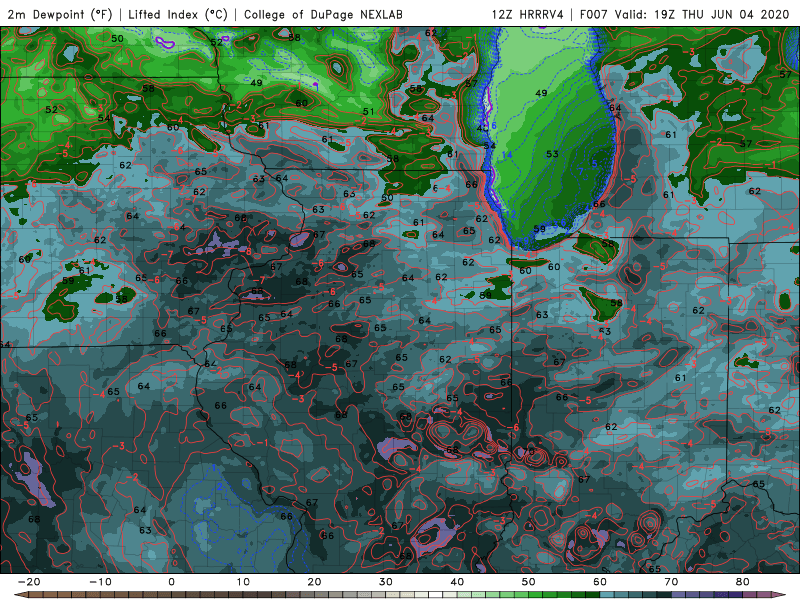Click the '70' dewpoint value on the map
Screen dimensions: 800x600
point(529,452)
